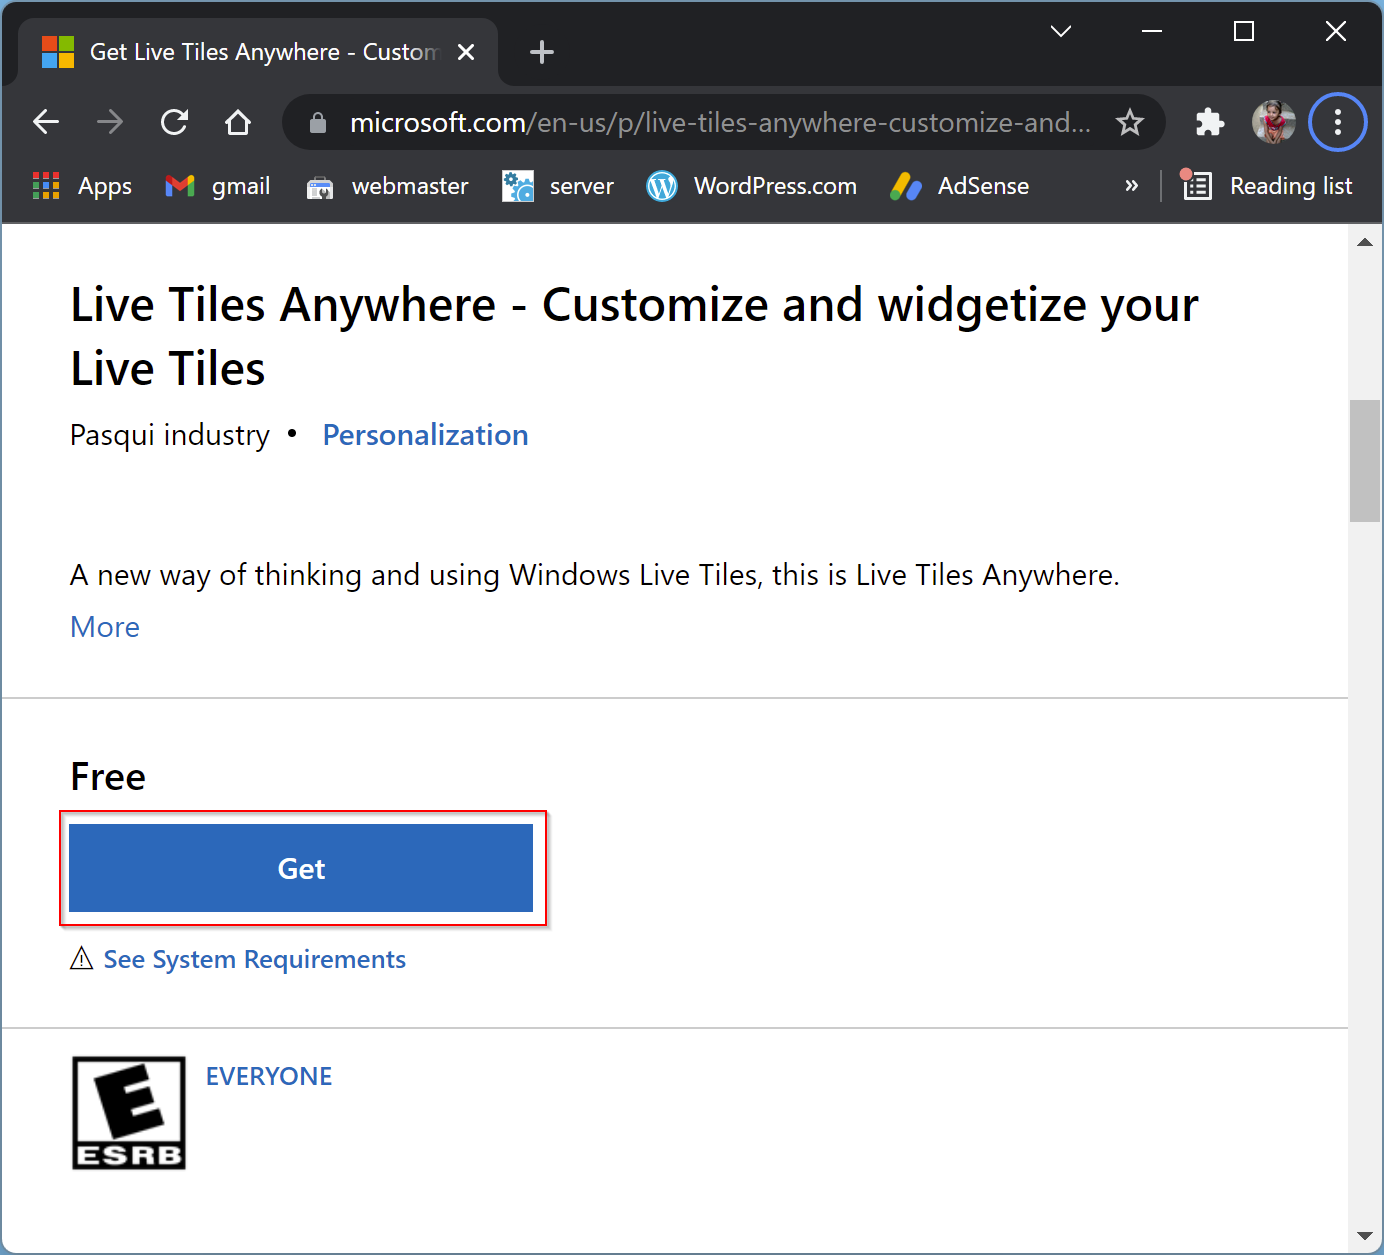Click the EVERYONE rating link
Viewport: 1384px width, 1255px height.
(x=269, y=1076)
